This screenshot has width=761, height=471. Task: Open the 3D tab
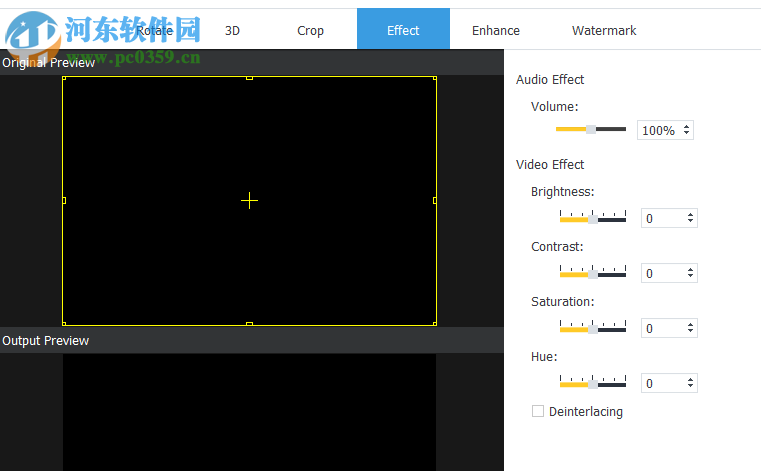232,31
